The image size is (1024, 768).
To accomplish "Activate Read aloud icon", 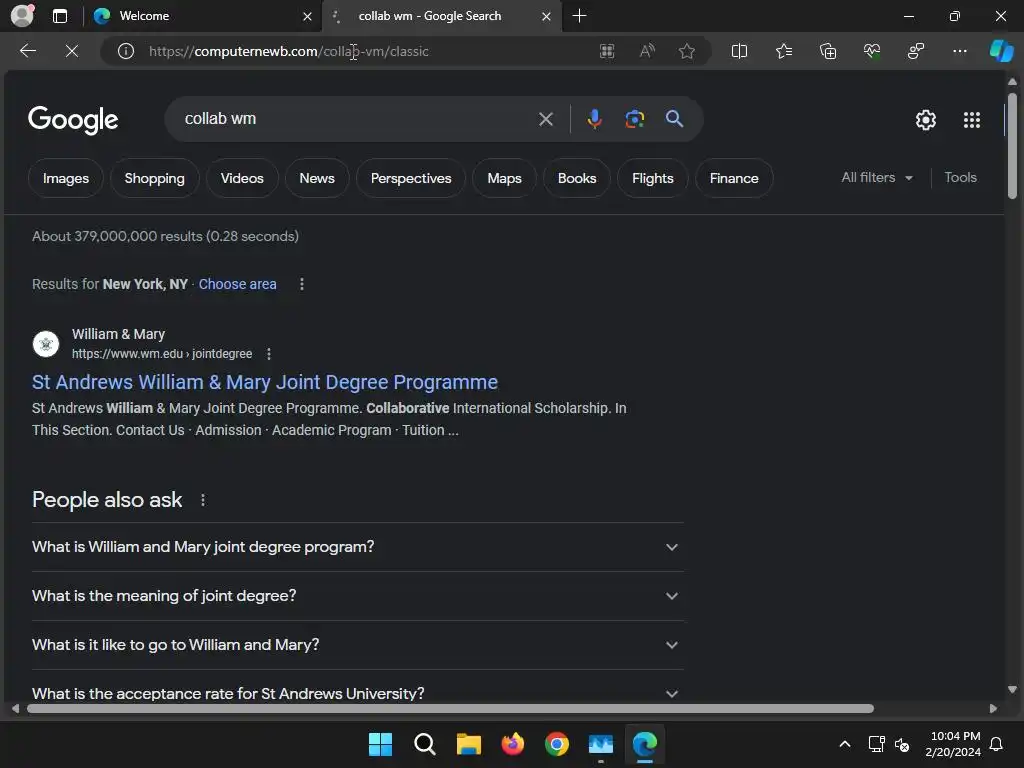I will click(x=647, y=51).
